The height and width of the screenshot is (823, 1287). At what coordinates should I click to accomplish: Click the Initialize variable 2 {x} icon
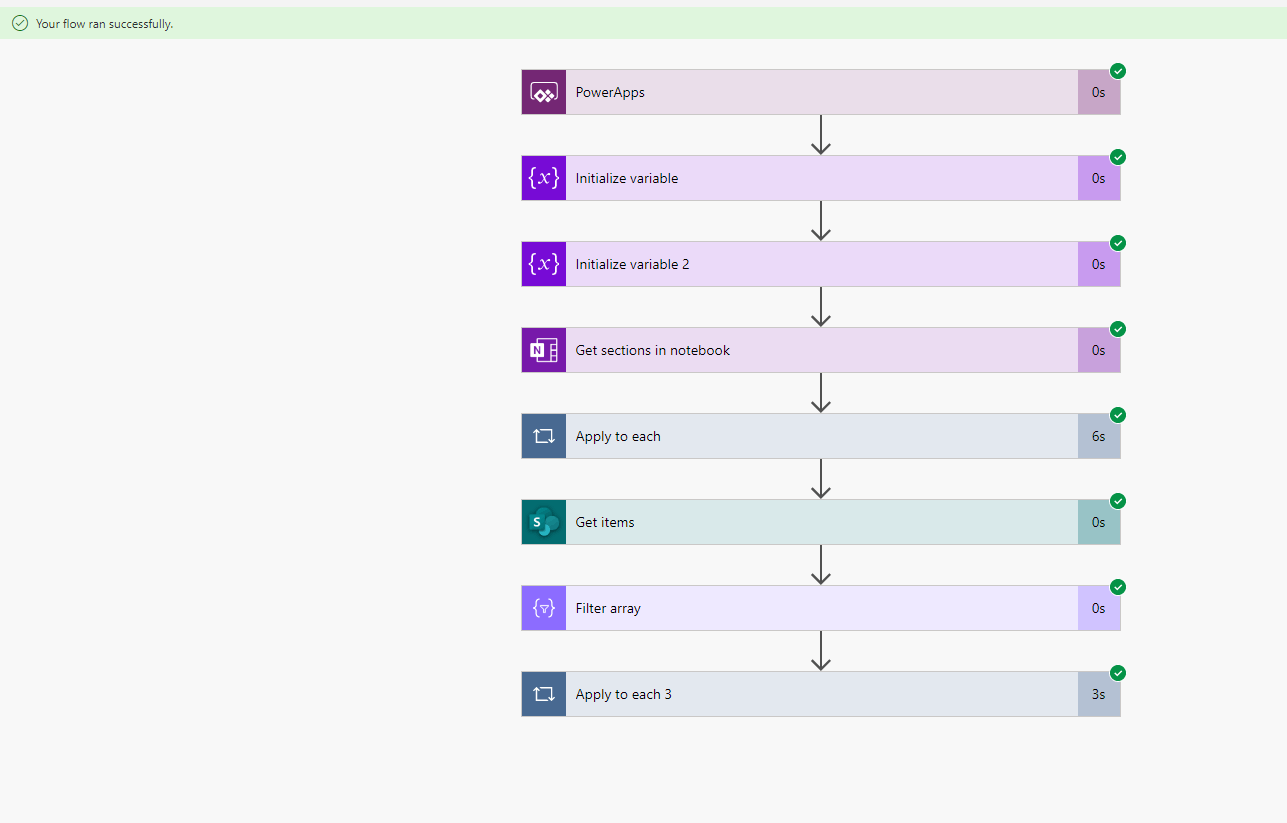[543, 263]
